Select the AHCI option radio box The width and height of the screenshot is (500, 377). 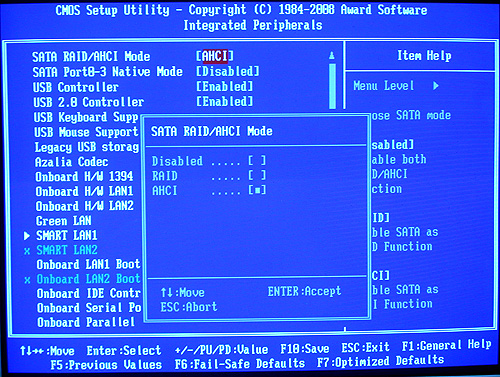tap(257, 190)
